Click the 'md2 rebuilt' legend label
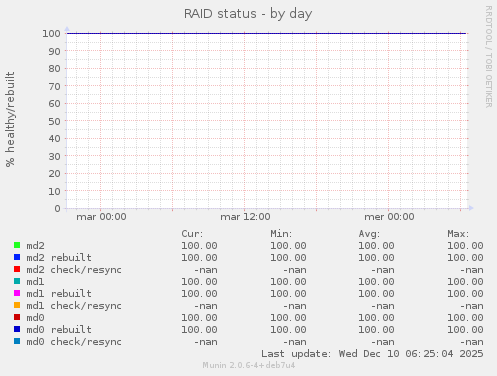 [59, 258]
